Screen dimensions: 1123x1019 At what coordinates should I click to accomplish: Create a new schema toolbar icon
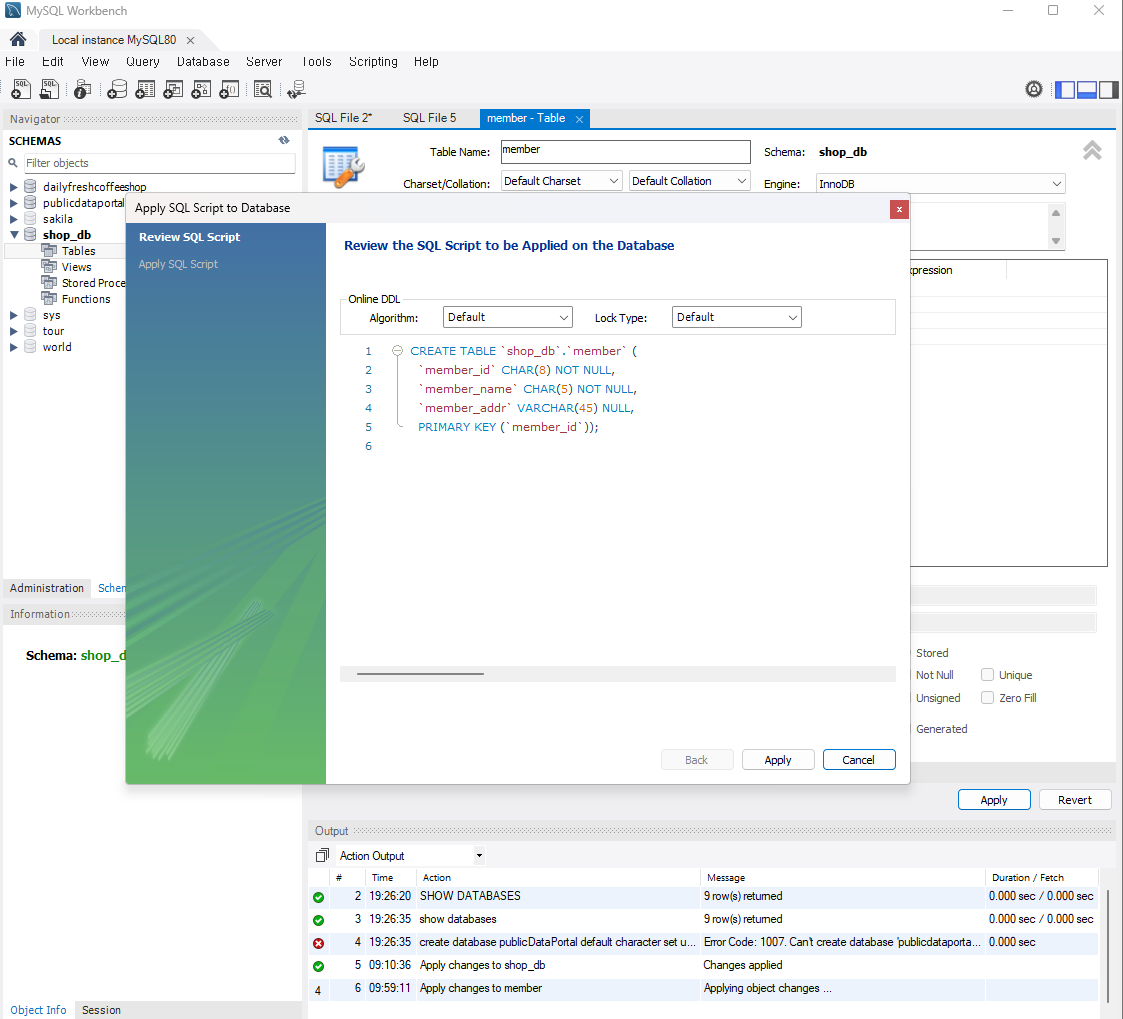click(x=117, y=89)
